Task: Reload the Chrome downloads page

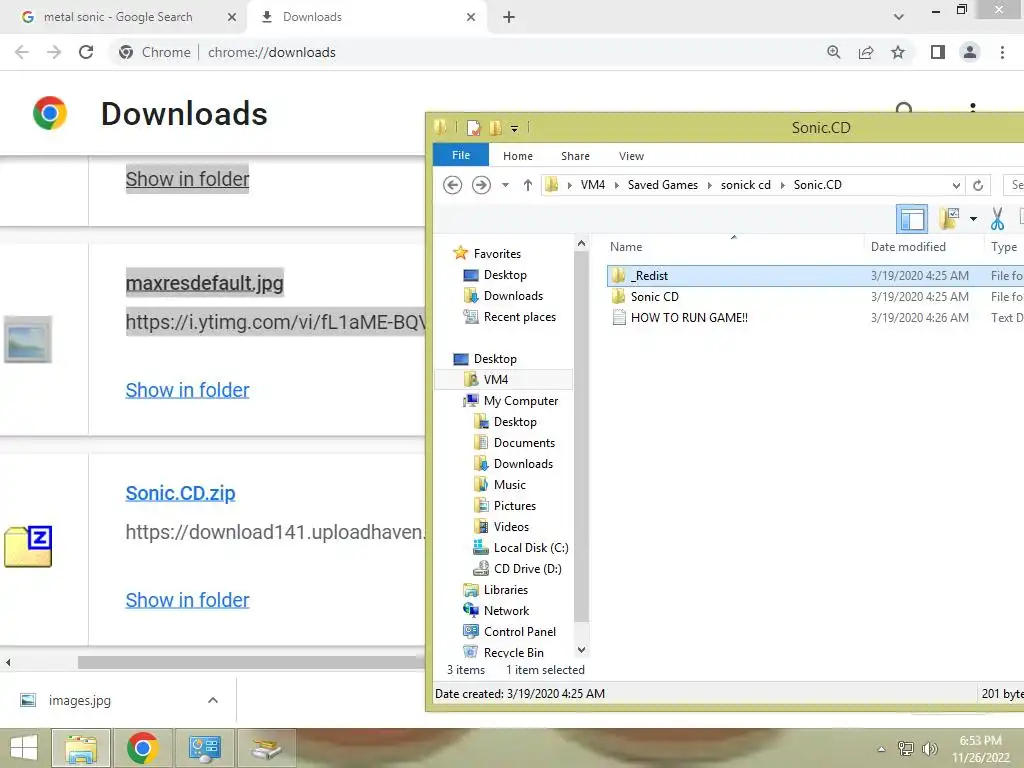Action: [x=86, y=52]
